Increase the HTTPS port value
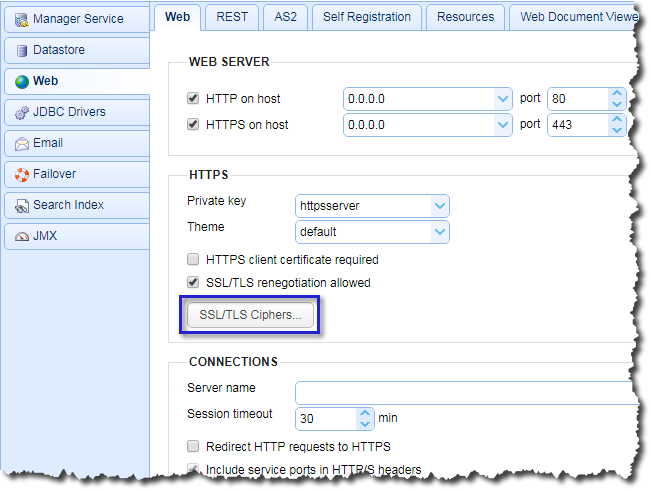This screenshot has height=490, width=650. (x=617, y=119)
